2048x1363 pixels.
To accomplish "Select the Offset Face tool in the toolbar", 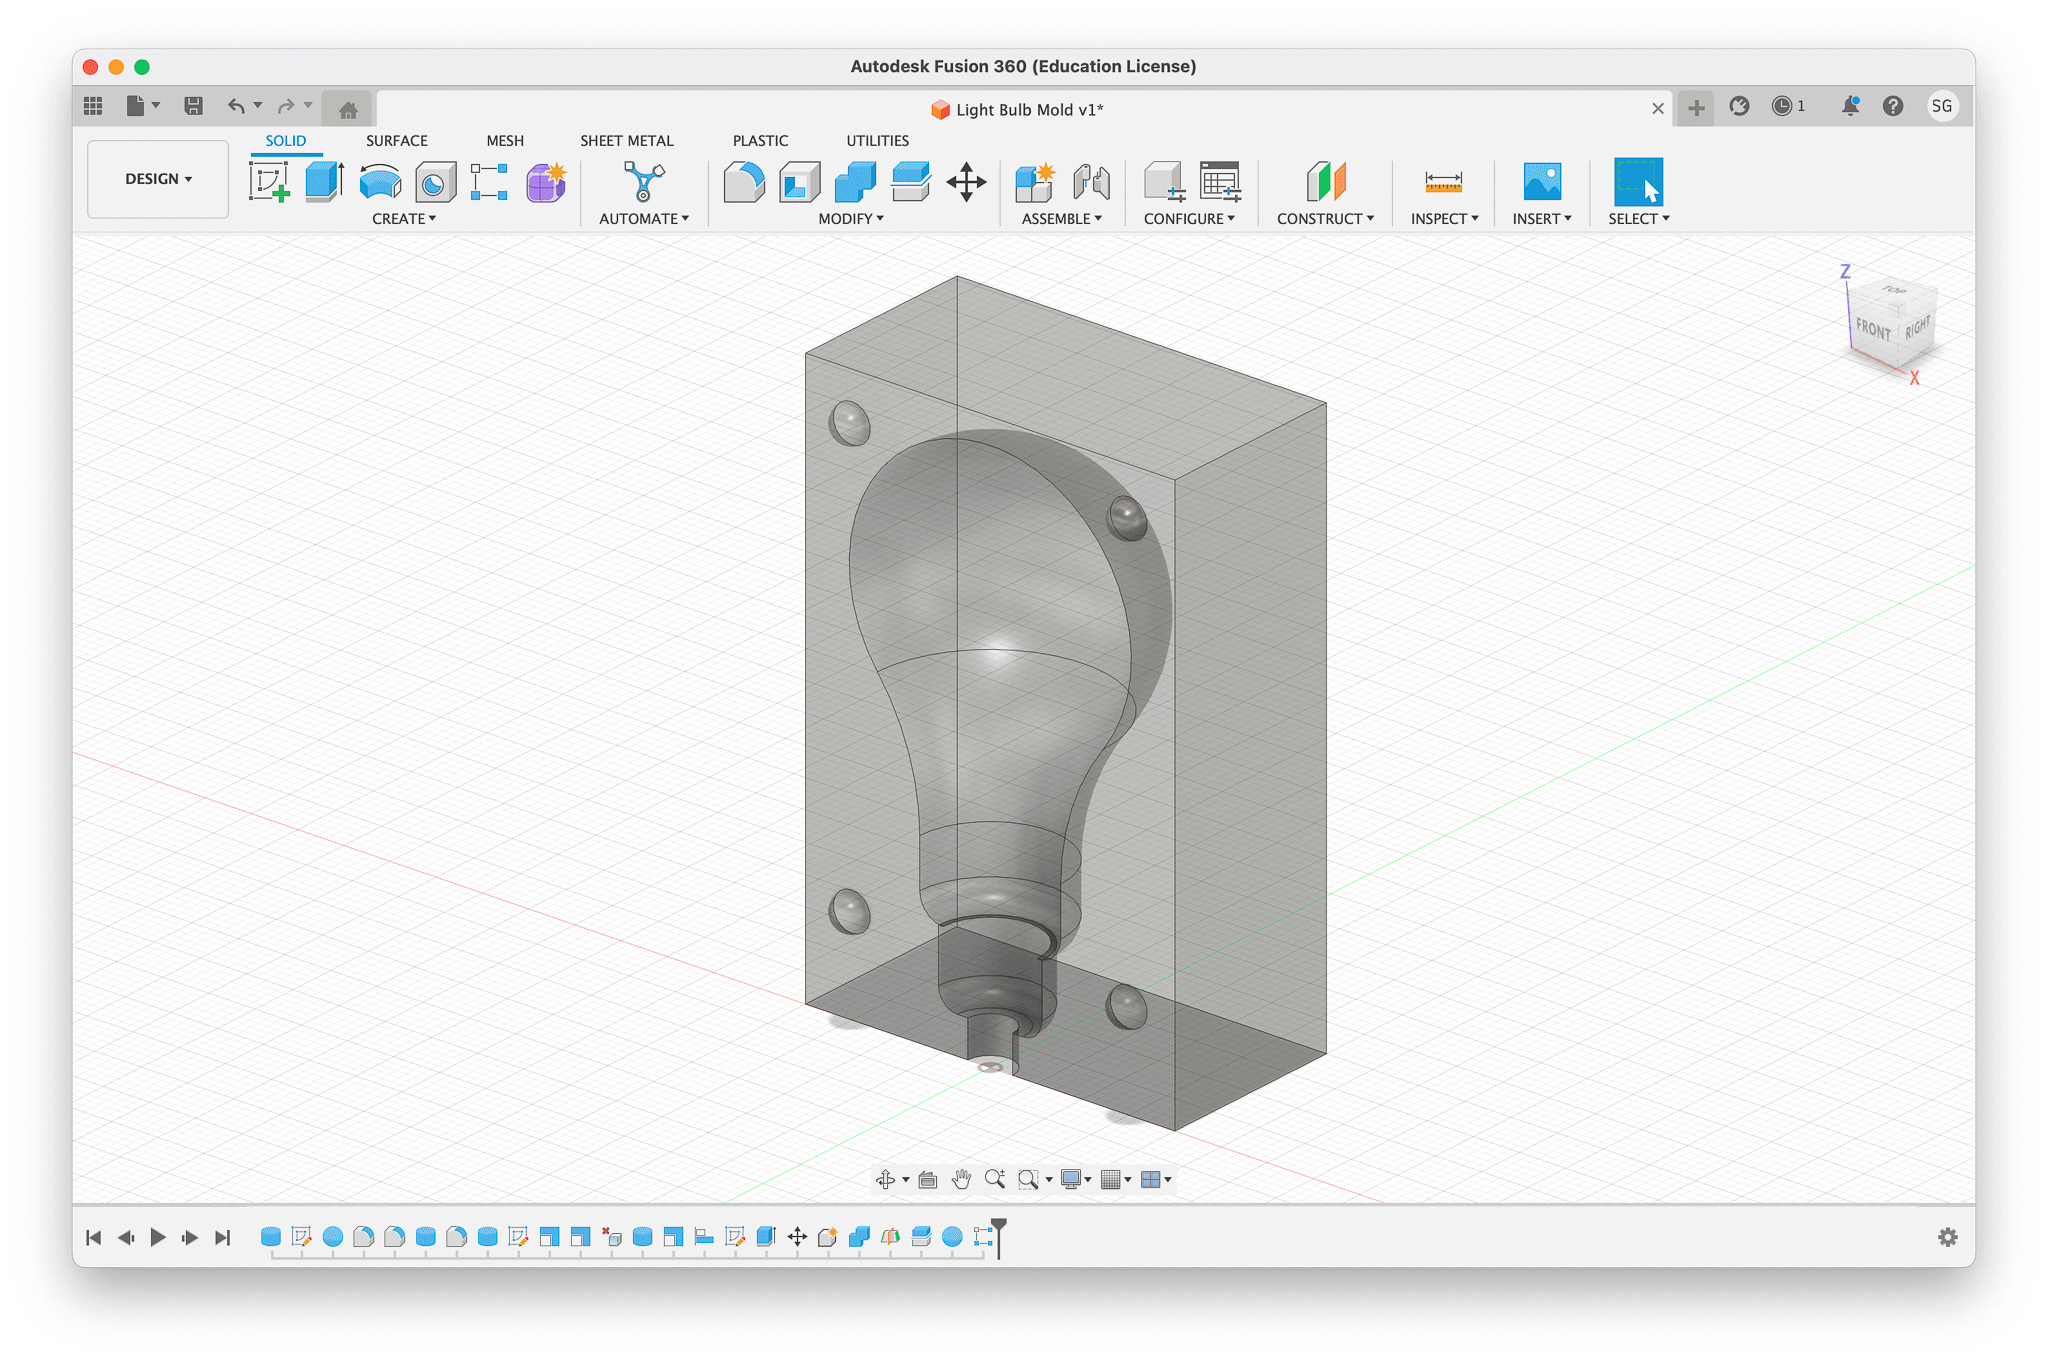I will coord(911,182).
